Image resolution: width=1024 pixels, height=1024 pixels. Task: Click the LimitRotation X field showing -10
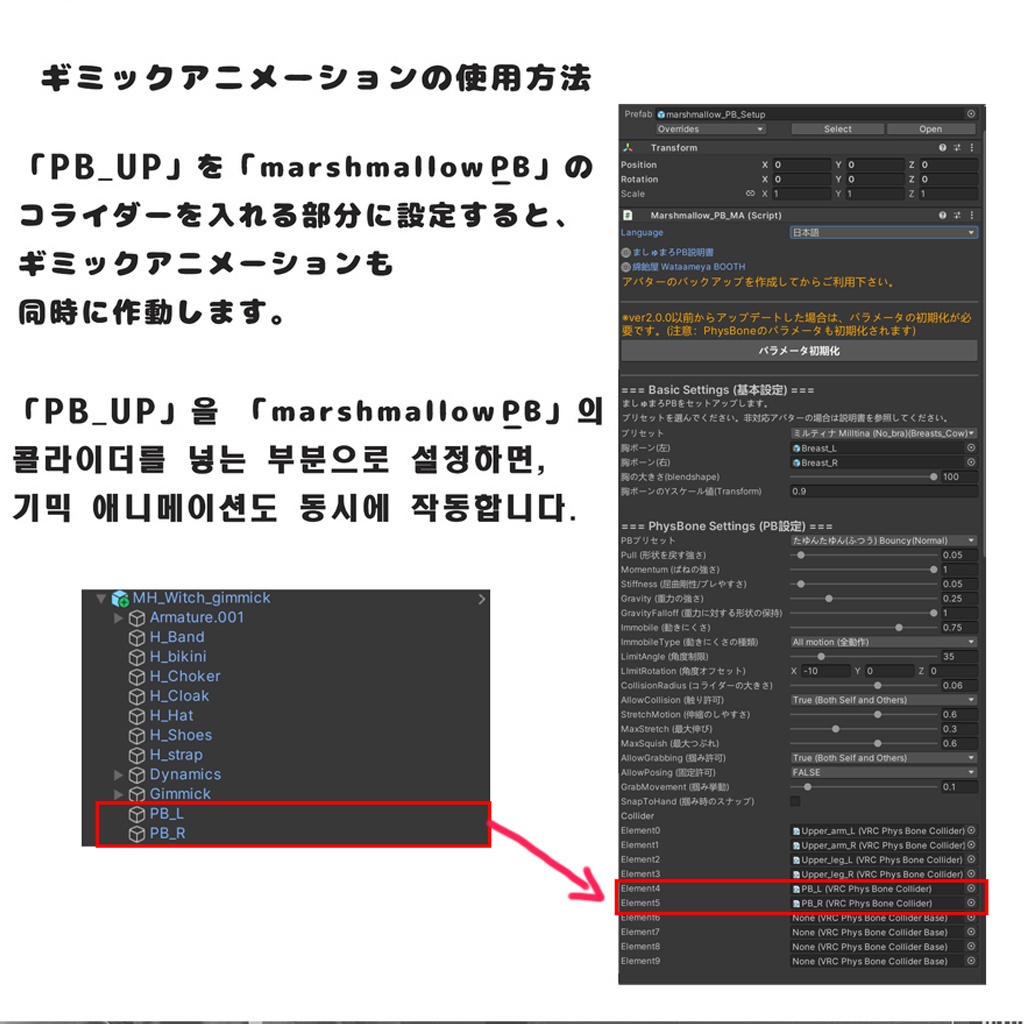[825, 671]
